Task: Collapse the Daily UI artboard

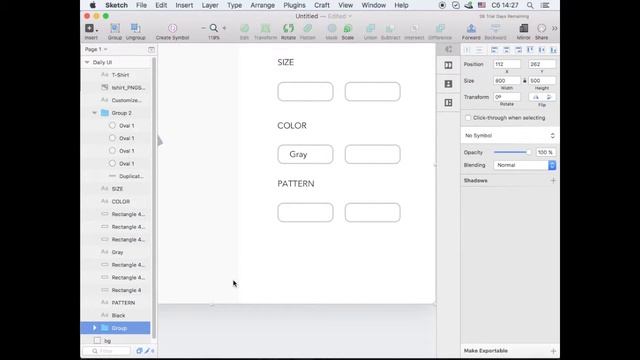Action: click(87, 62)
